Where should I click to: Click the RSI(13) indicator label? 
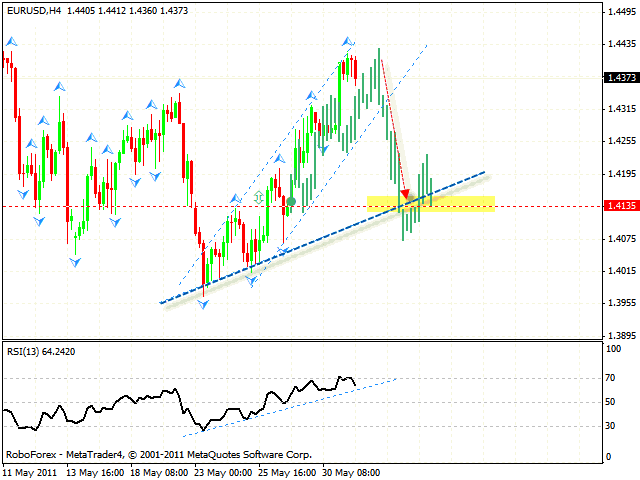(26, 351)
